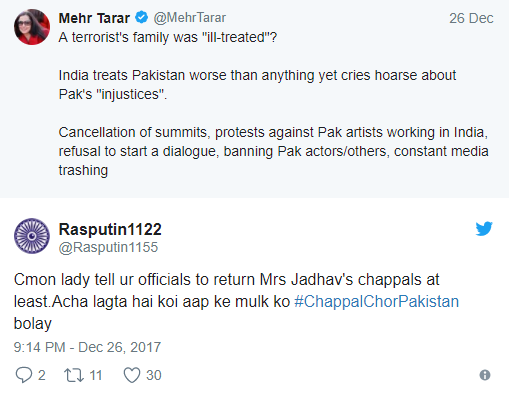Click the reply count number 2
The height and width of the screenshot is (395, 509).
click(x=42, y=375)
